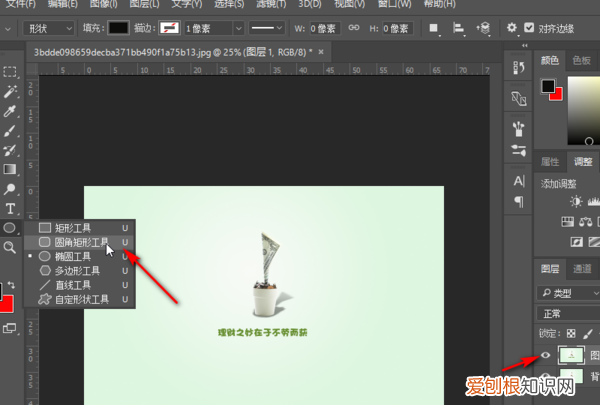Open the Brush Presets panel icon
Viewport: 600px width, 405px height.
[518, 129]
